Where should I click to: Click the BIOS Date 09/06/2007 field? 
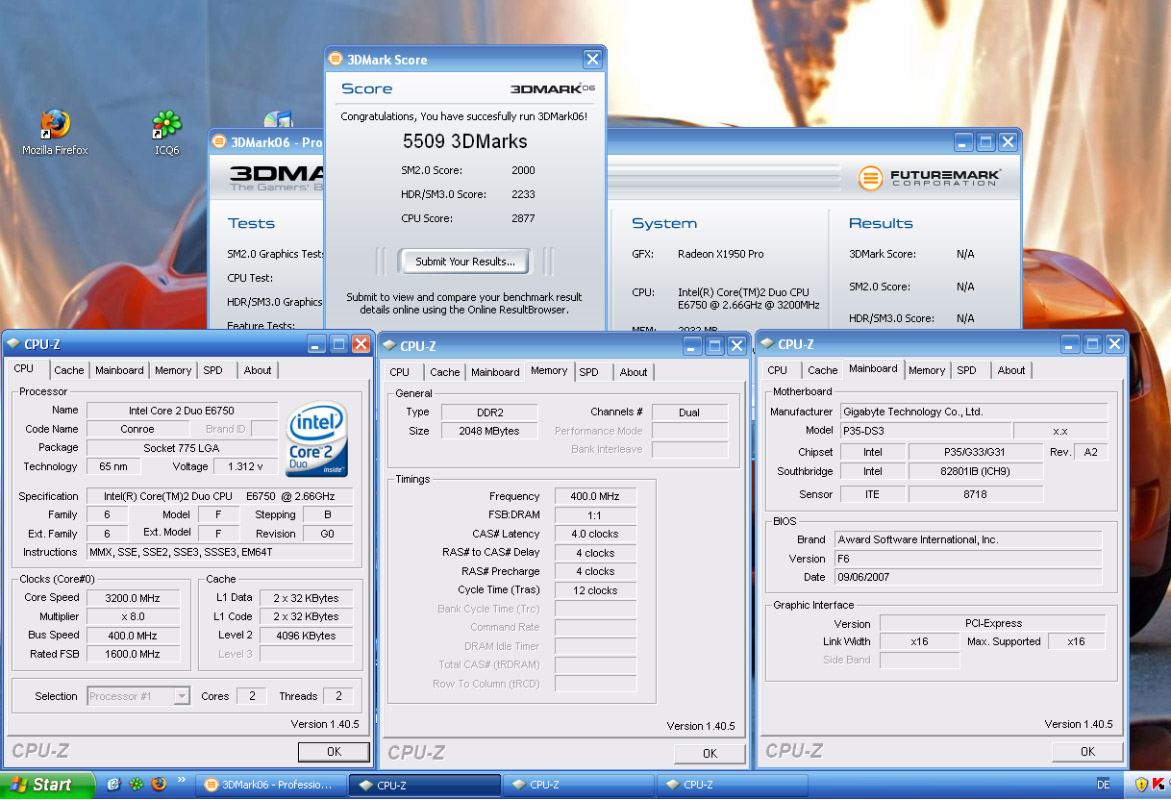coord(968,577)
